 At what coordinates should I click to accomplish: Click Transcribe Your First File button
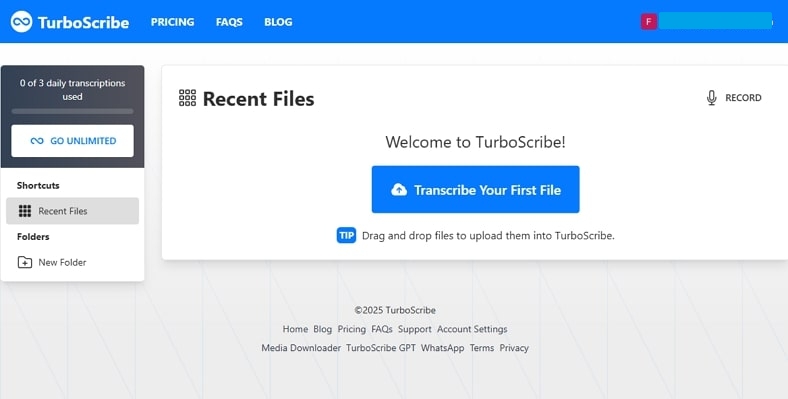(475, 189)
